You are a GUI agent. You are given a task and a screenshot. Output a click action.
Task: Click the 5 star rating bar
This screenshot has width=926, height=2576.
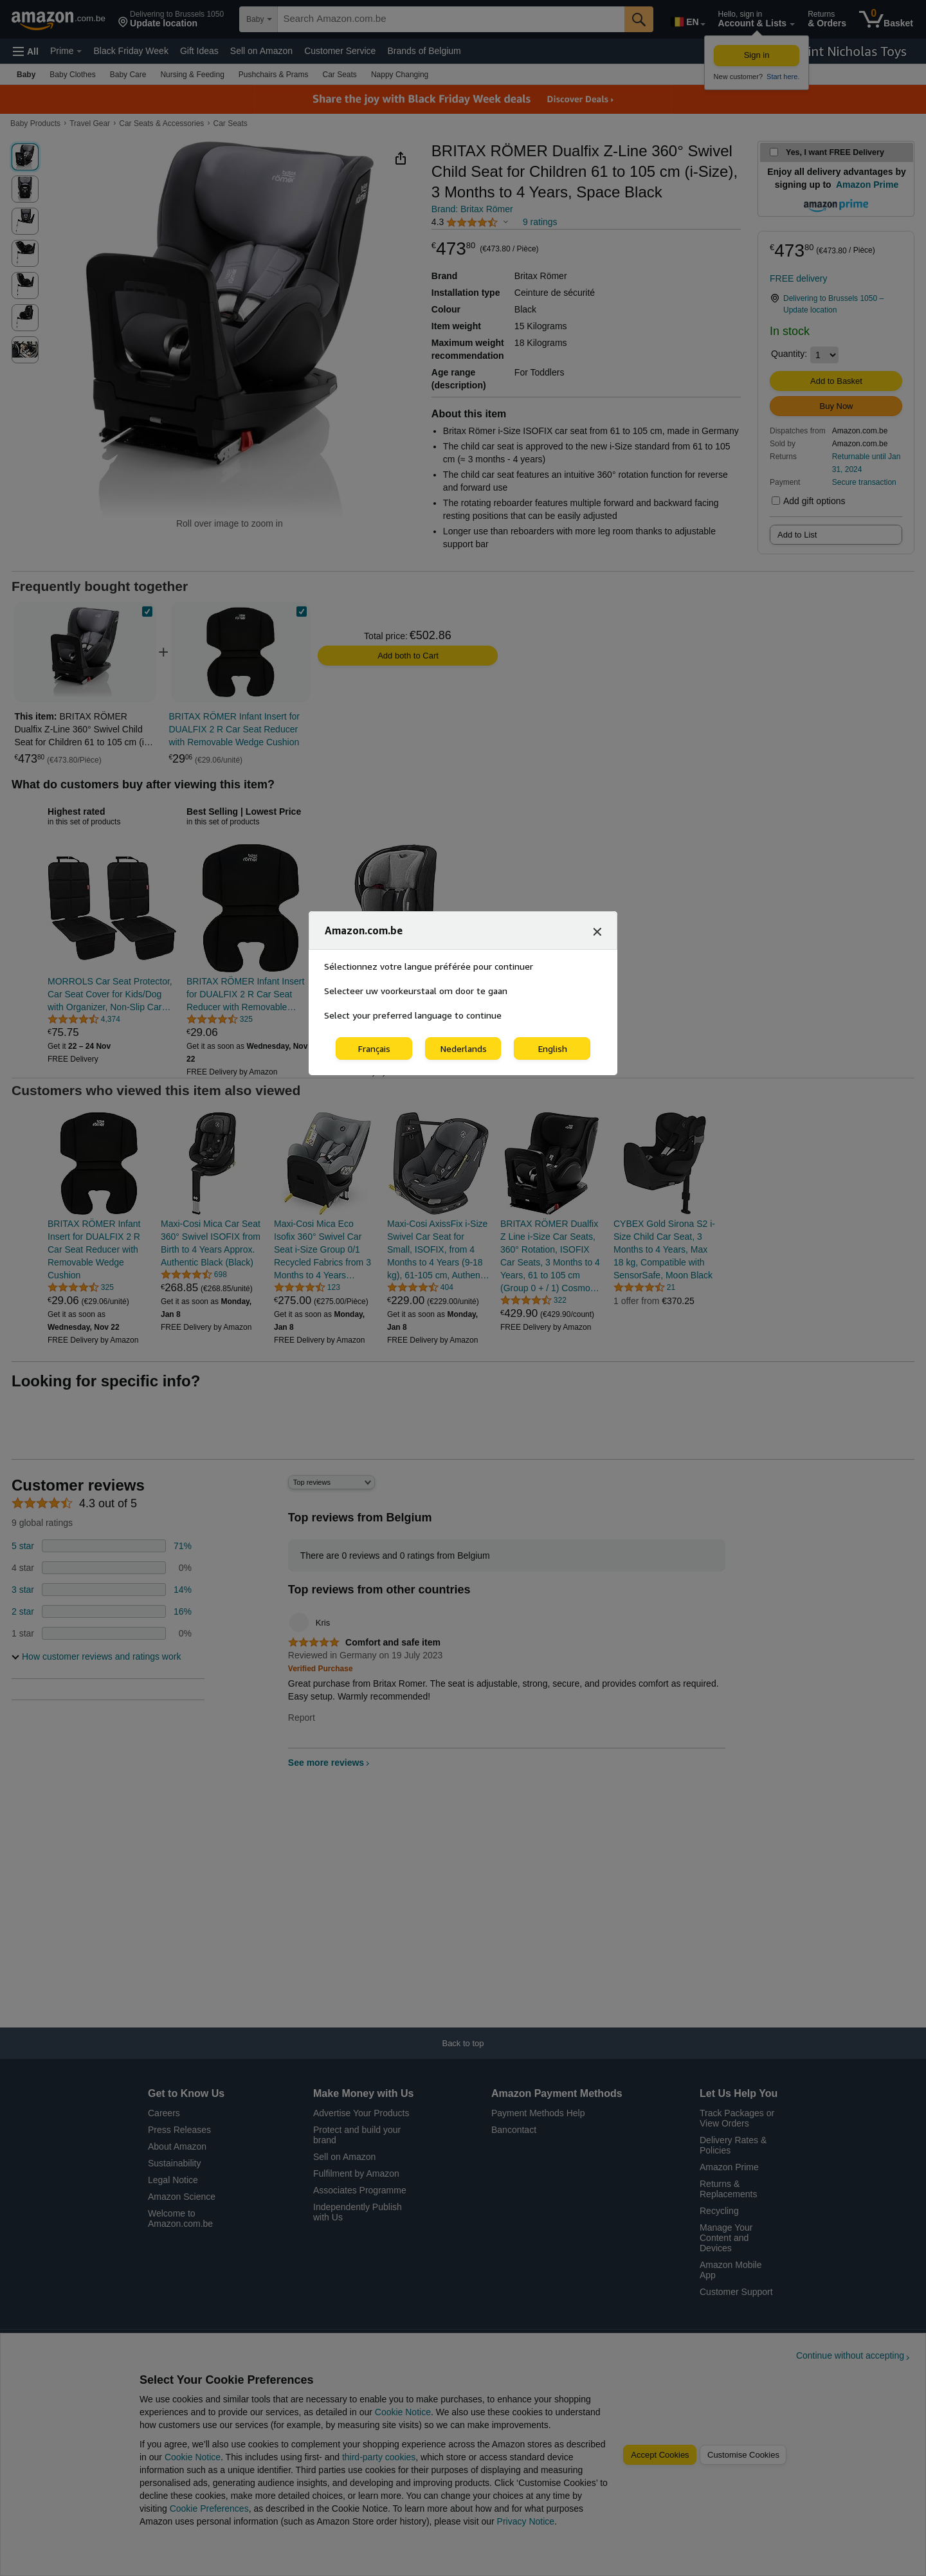(x=103, y=1546)
